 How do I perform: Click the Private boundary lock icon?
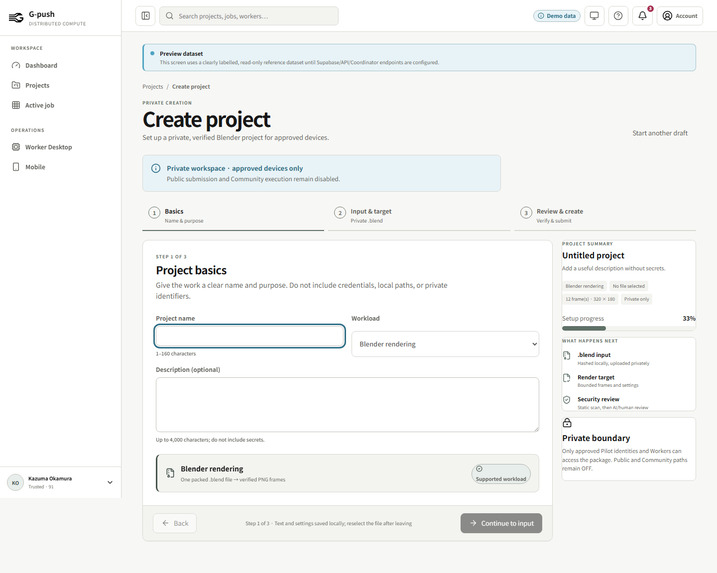[x=567, y=423]
